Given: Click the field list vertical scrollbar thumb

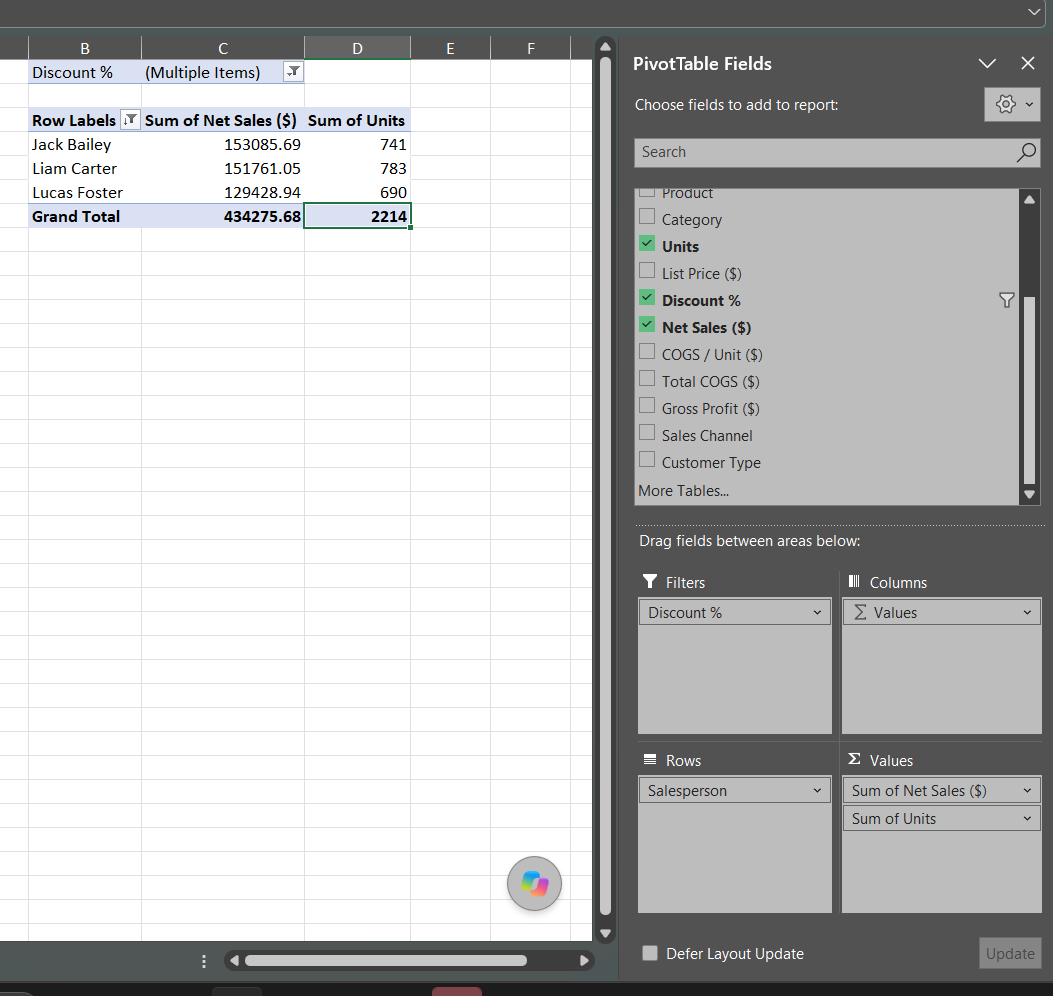Looking at the screenshot, I should tap(1029, 390).
